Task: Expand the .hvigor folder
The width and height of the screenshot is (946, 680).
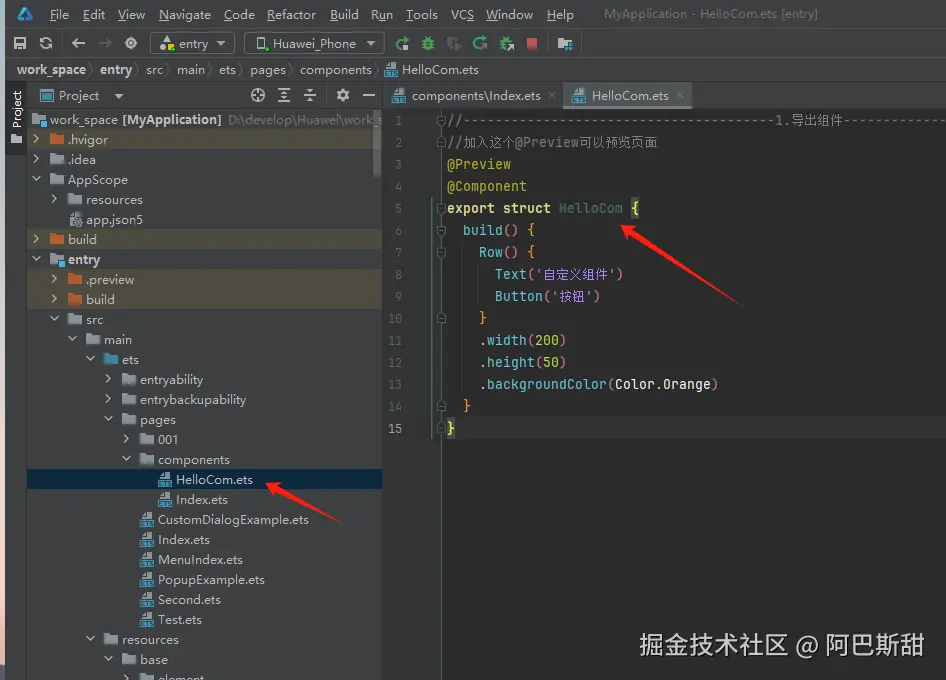Action: [36, 139]
